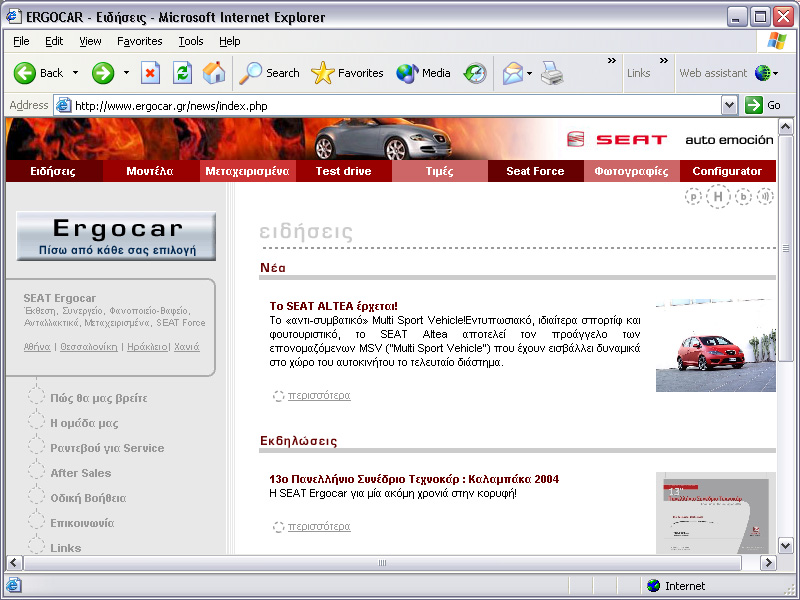Click the Τεχνοκάρ conference thumbnail image
The image size is (800, 600).
[716, 513]
